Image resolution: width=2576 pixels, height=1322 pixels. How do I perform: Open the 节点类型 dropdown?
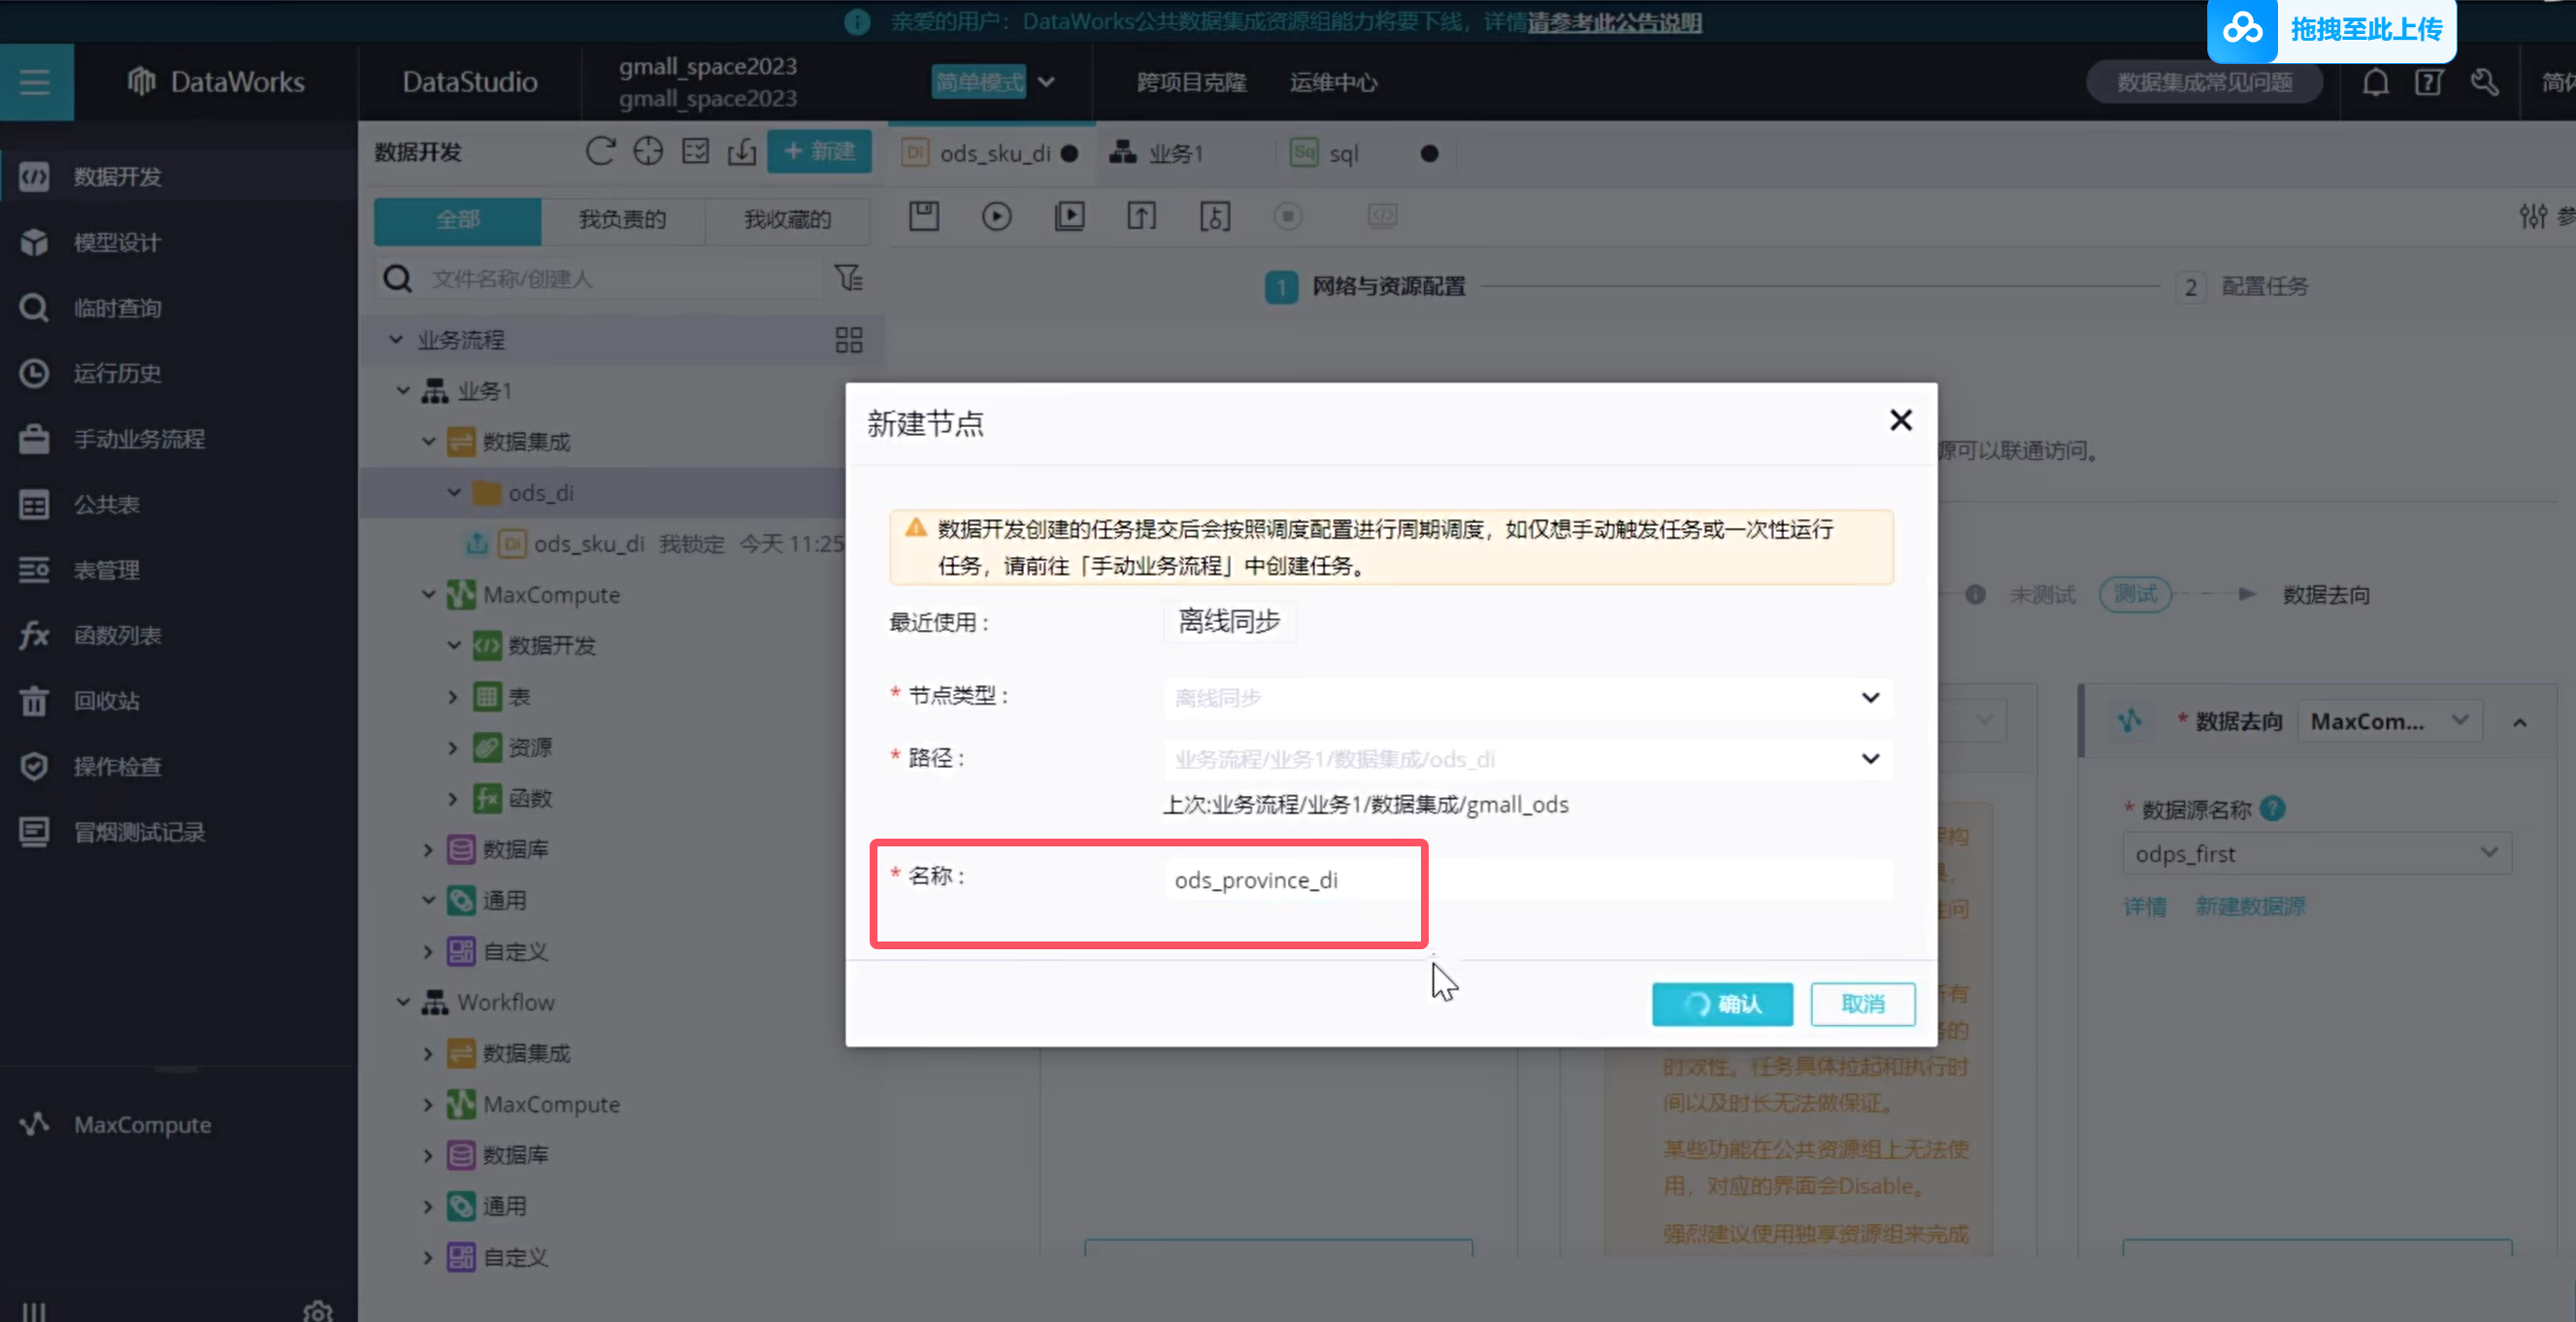point(1526,698)
